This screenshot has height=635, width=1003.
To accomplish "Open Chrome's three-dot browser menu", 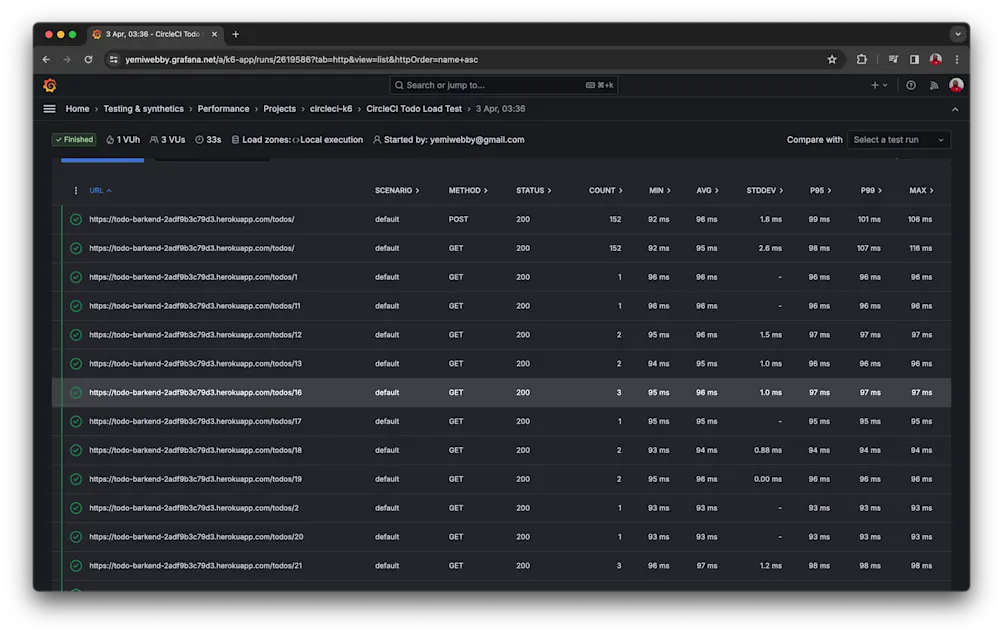I will pyautogui.click(x=957, y=59).
